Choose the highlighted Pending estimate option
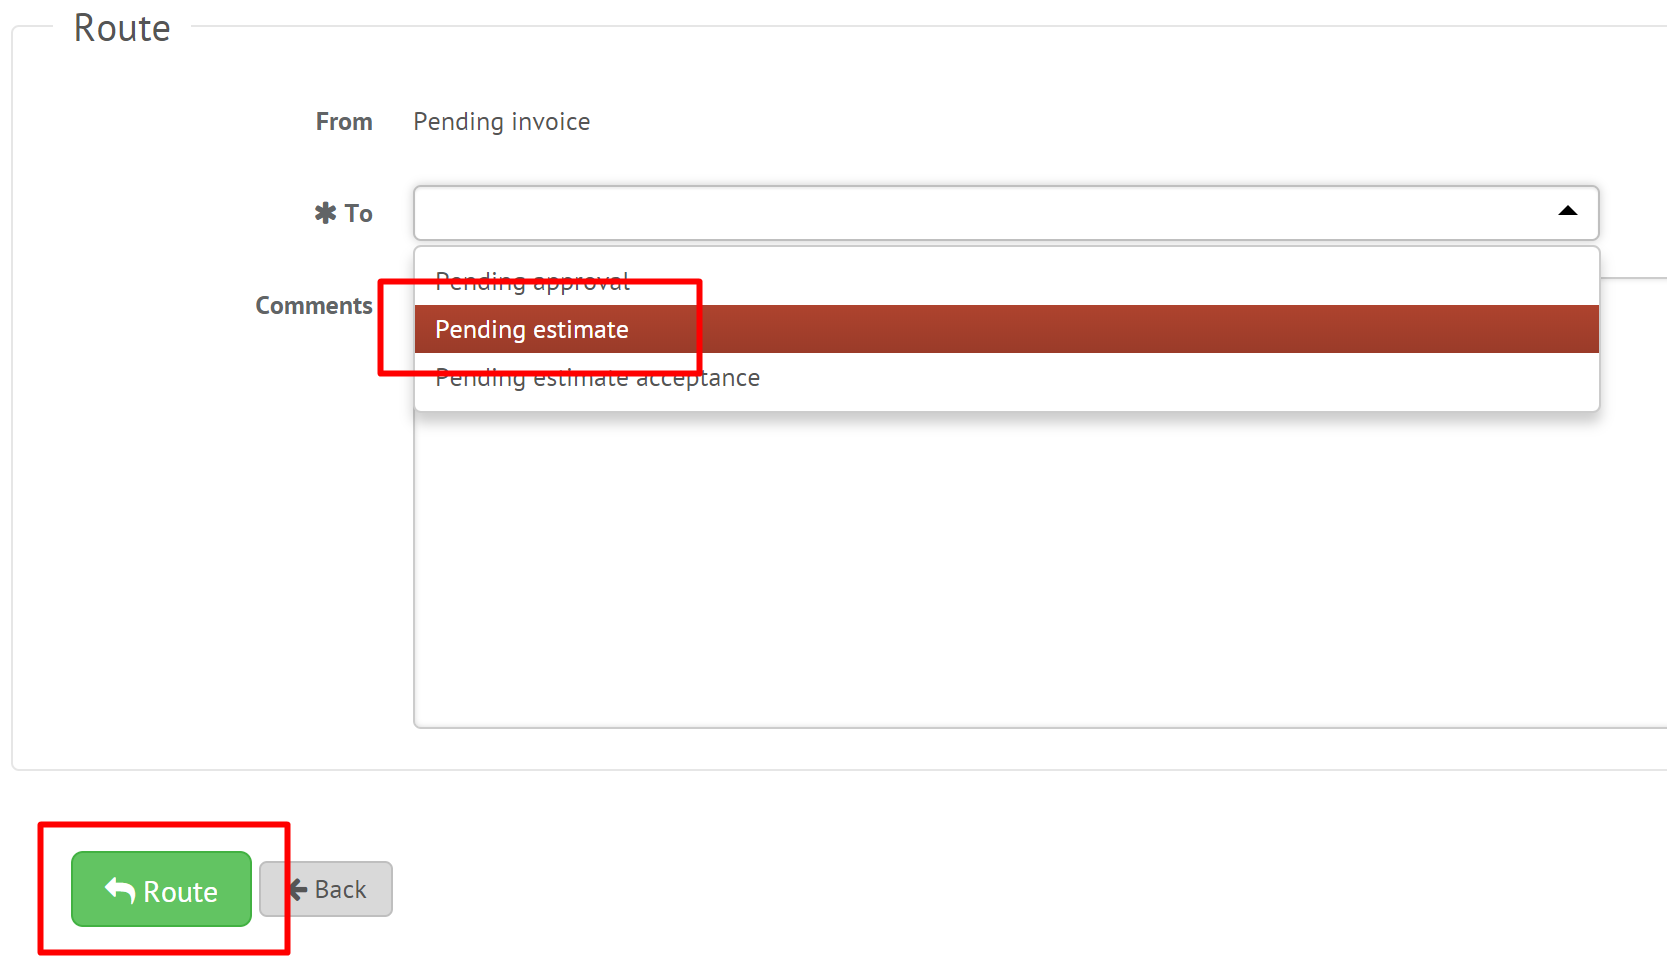Viewport: 1667px width, 979px height. [x=532, y=329]
